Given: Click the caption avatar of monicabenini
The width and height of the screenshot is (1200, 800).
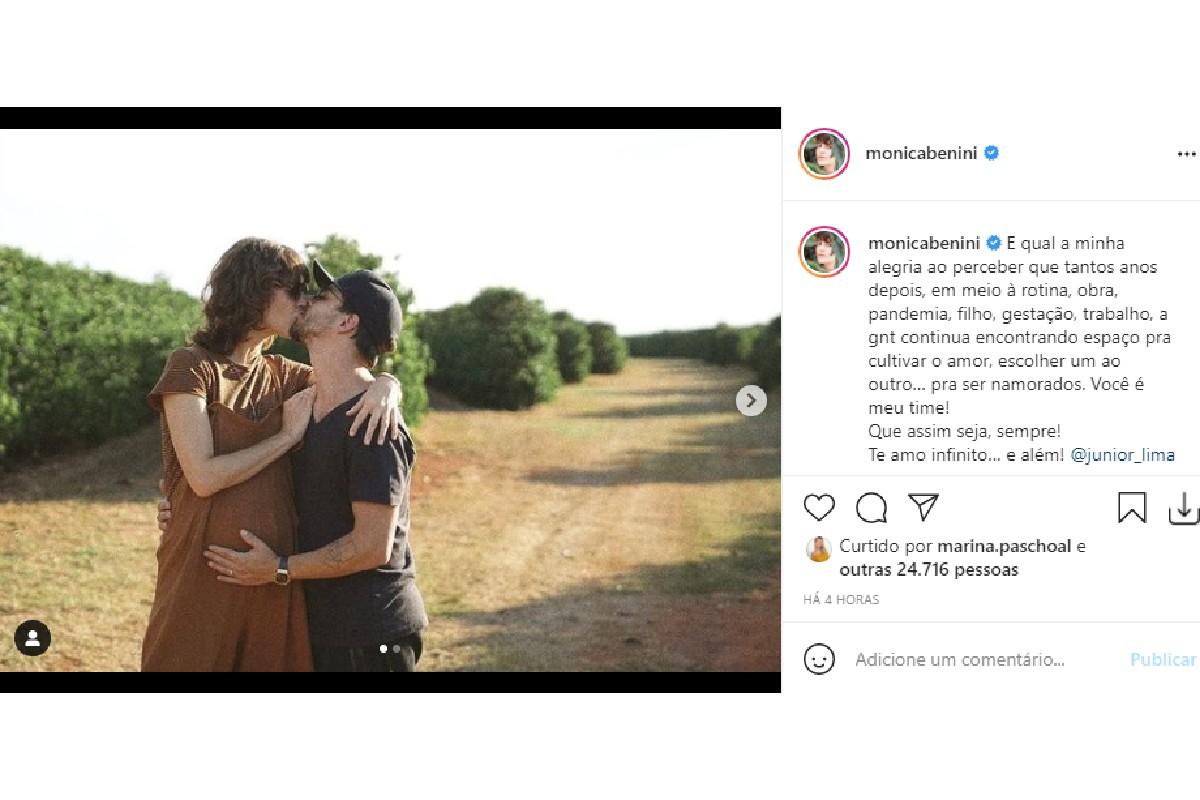Looking at the screenshot, I should point(824,251).
